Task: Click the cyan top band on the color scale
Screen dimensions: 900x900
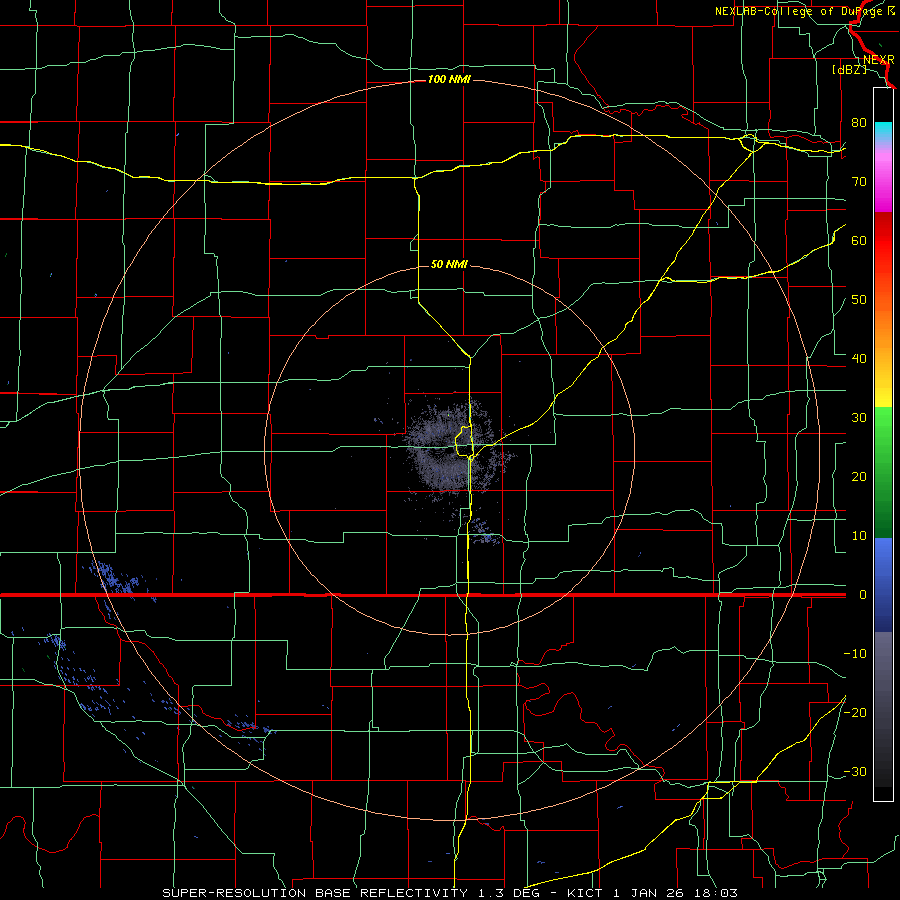Action: [883, 131]
